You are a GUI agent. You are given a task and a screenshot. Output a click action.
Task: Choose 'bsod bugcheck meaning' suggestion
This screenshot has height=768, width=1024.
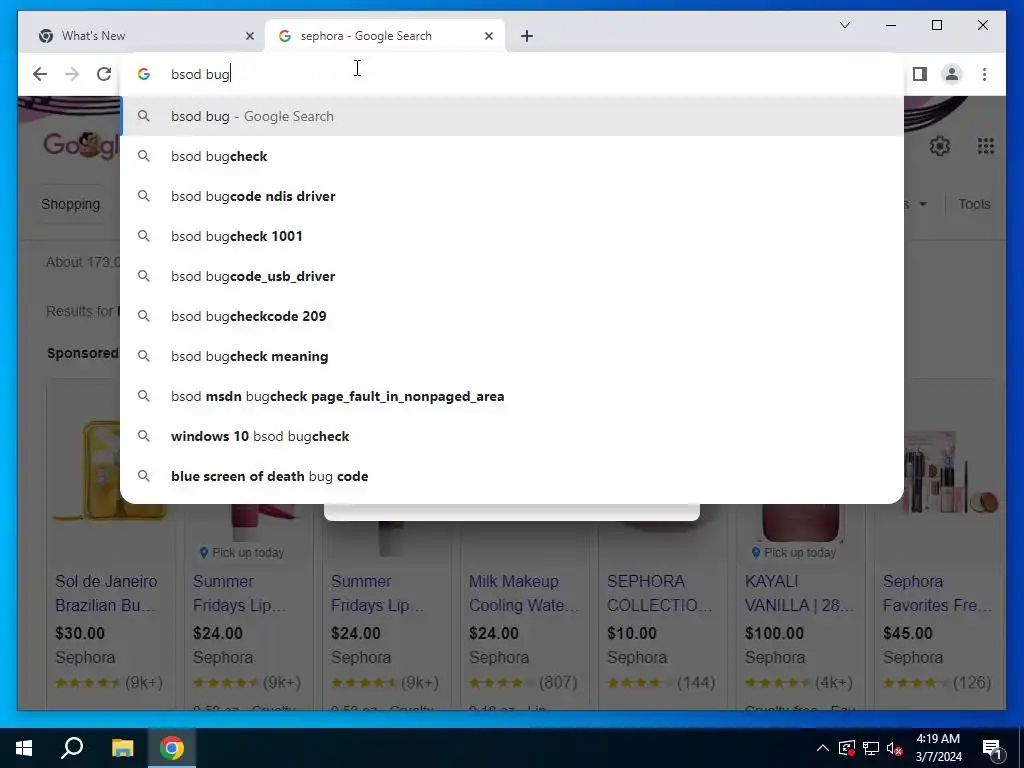click(x=513, y=356)
